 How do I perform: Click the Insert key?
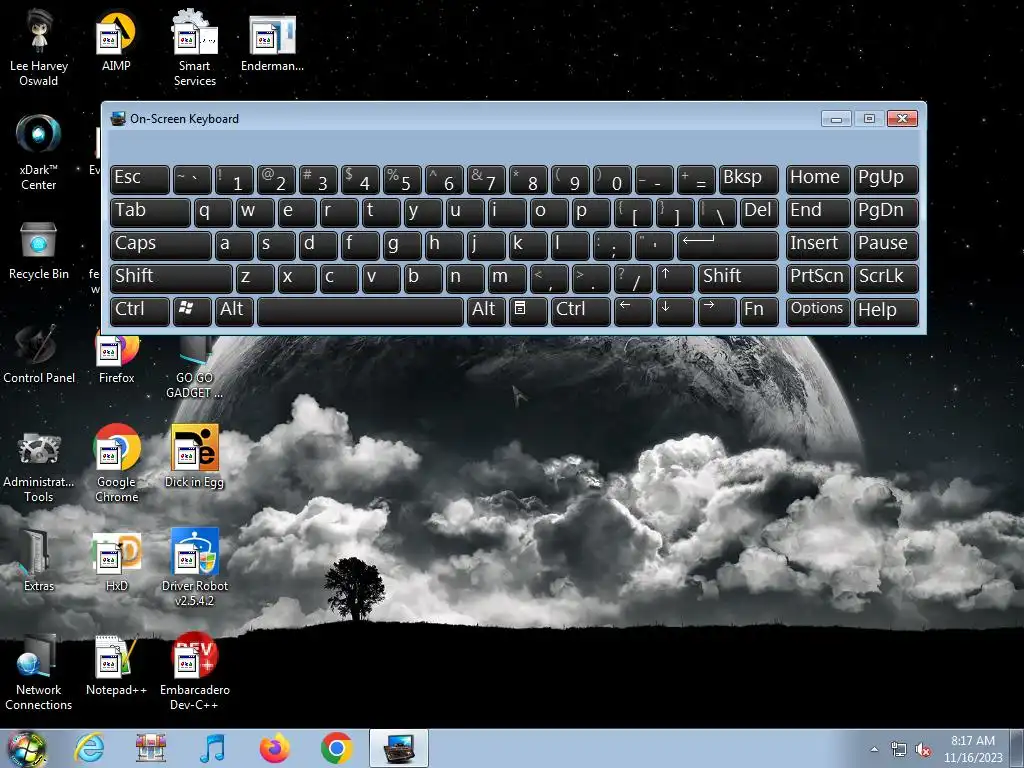(818, 246)
